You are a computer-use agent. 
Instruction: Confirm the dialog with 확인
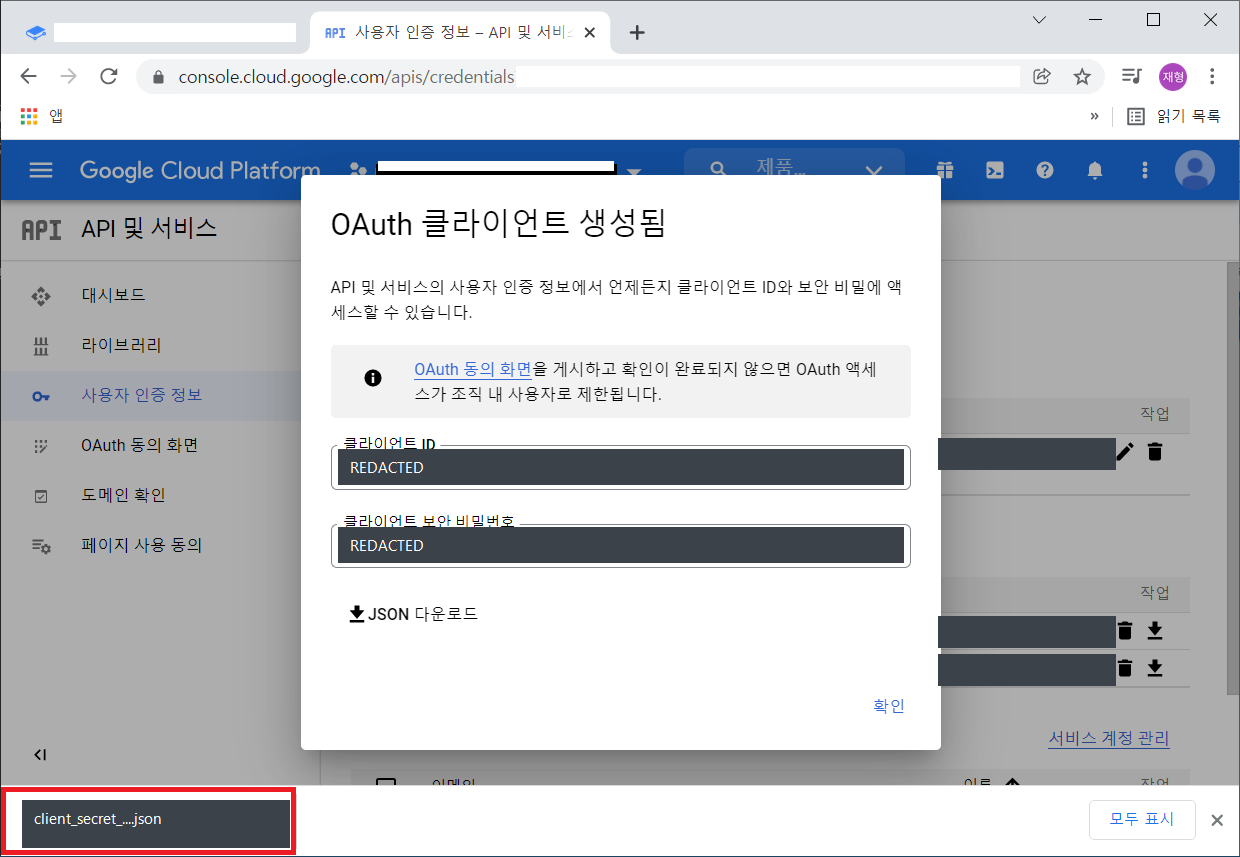coord(889,706)
